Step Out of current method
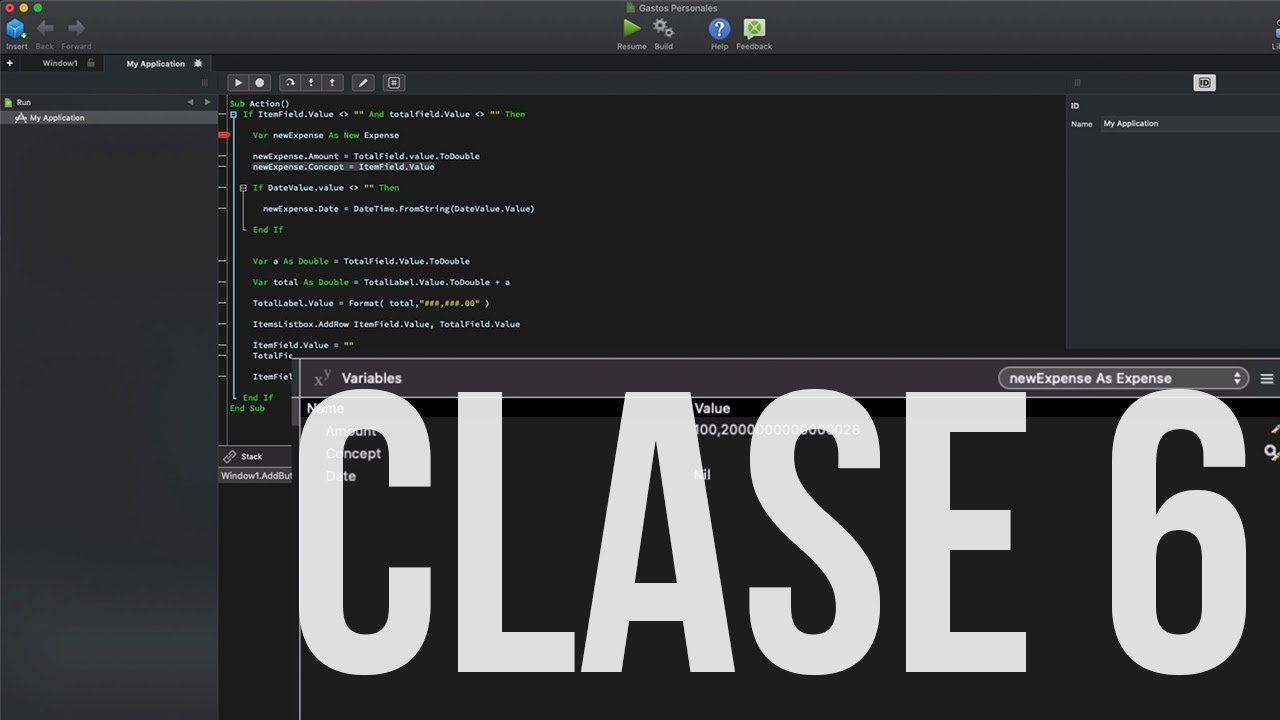 coord(332,83)
